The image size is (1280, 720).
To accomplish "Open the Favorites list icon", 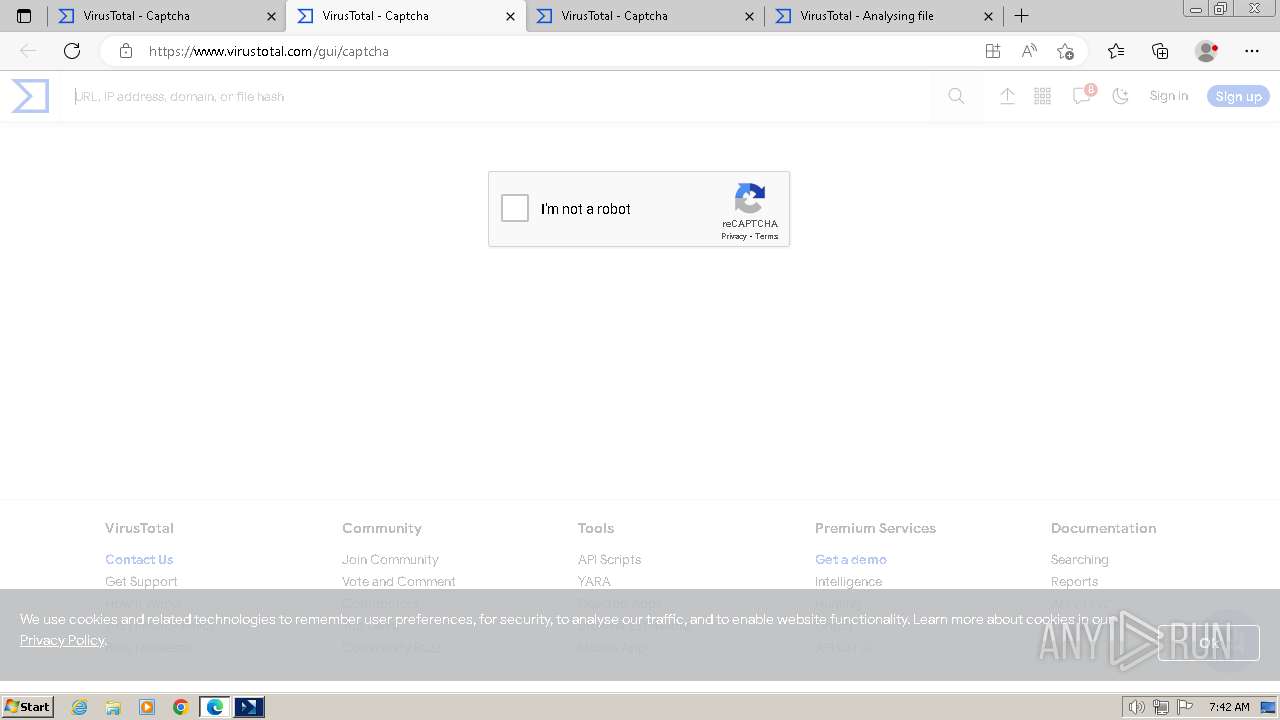I will tap(1116, 51).
